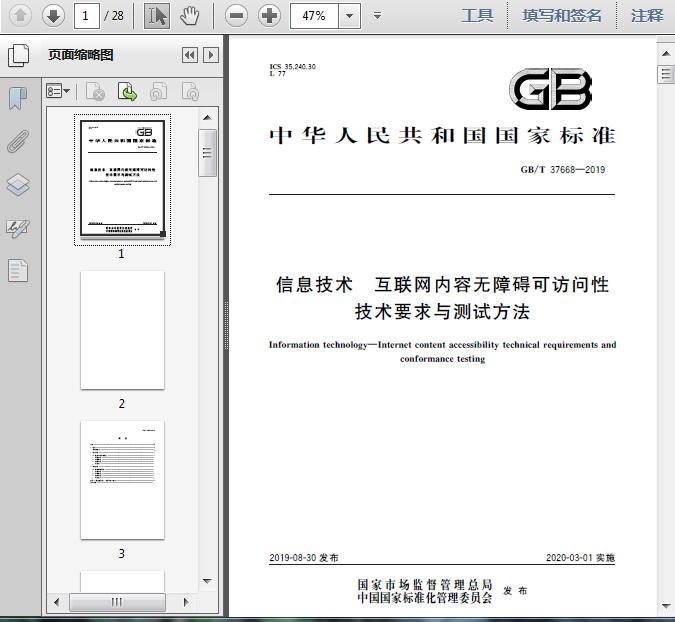Open the bookmarks panel icon
Screen dimensions: 675x622
pos(18,98)
